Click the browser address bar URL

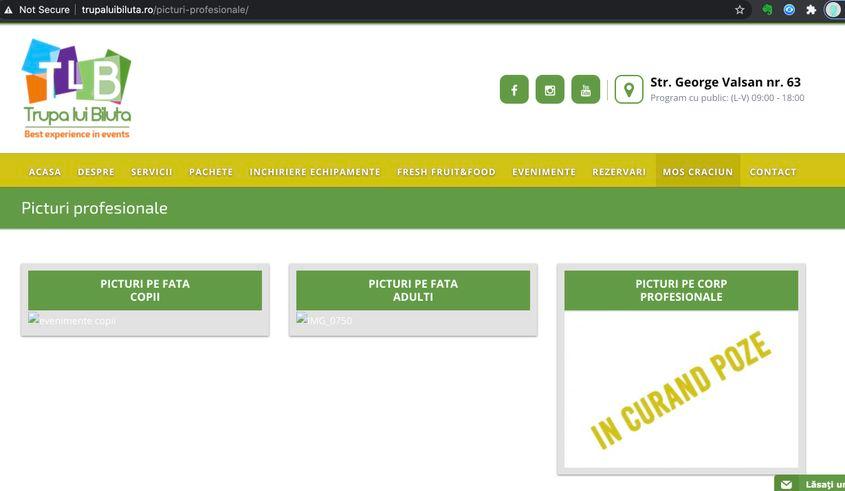pyautogui.click(x=165, y=10)
